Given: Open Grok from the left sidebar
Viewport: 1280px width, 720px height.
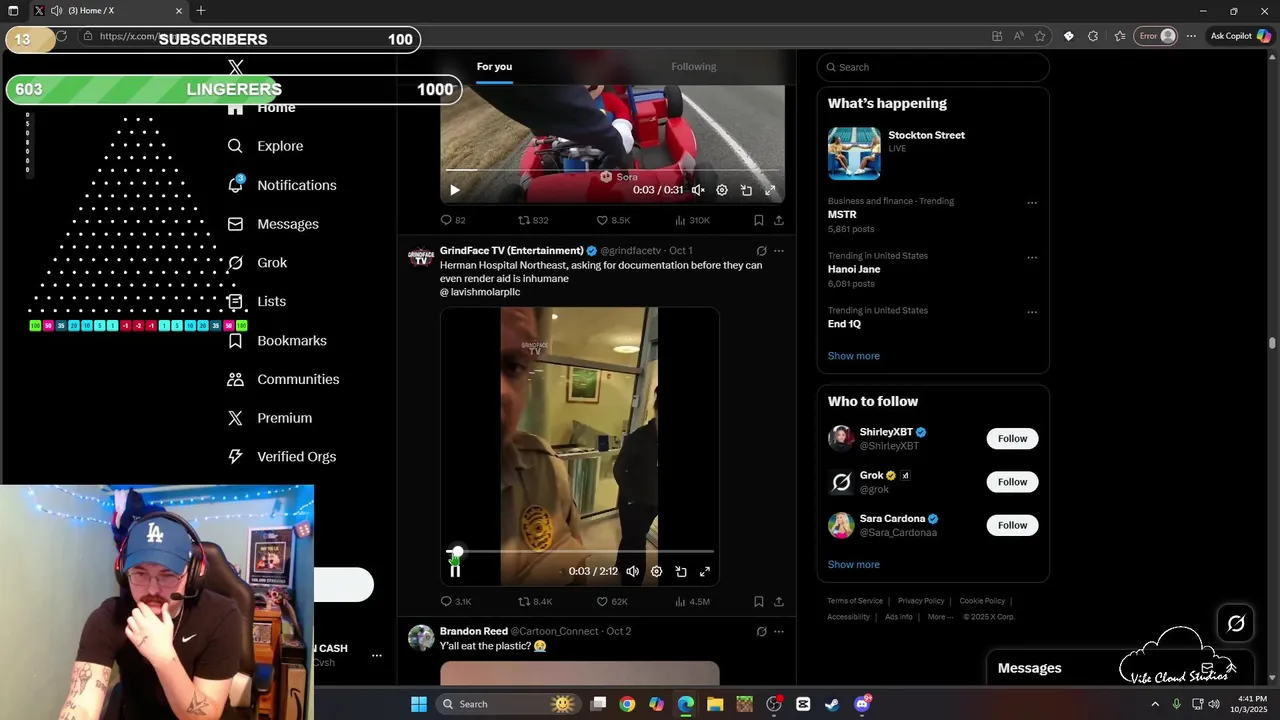Looking at the screenshot, I should coord(257,263).
